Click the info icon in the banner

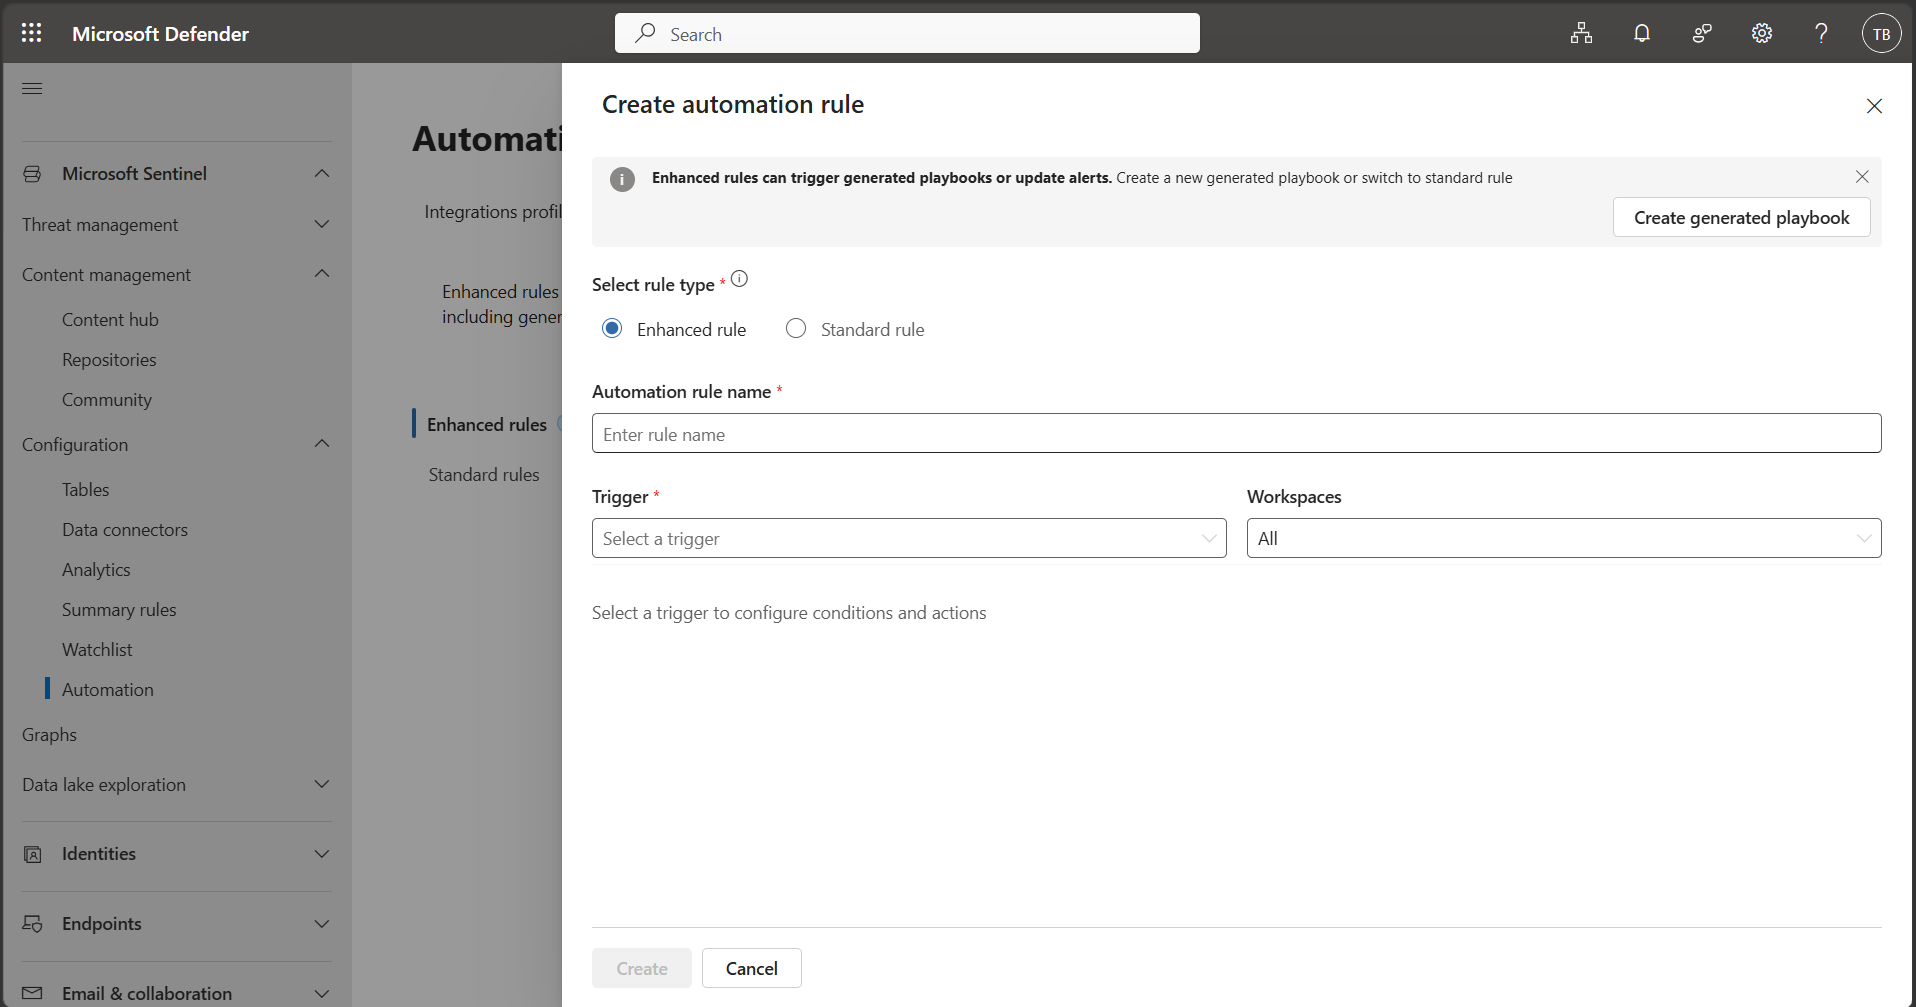pyautogui.click(x=622, y=179)
